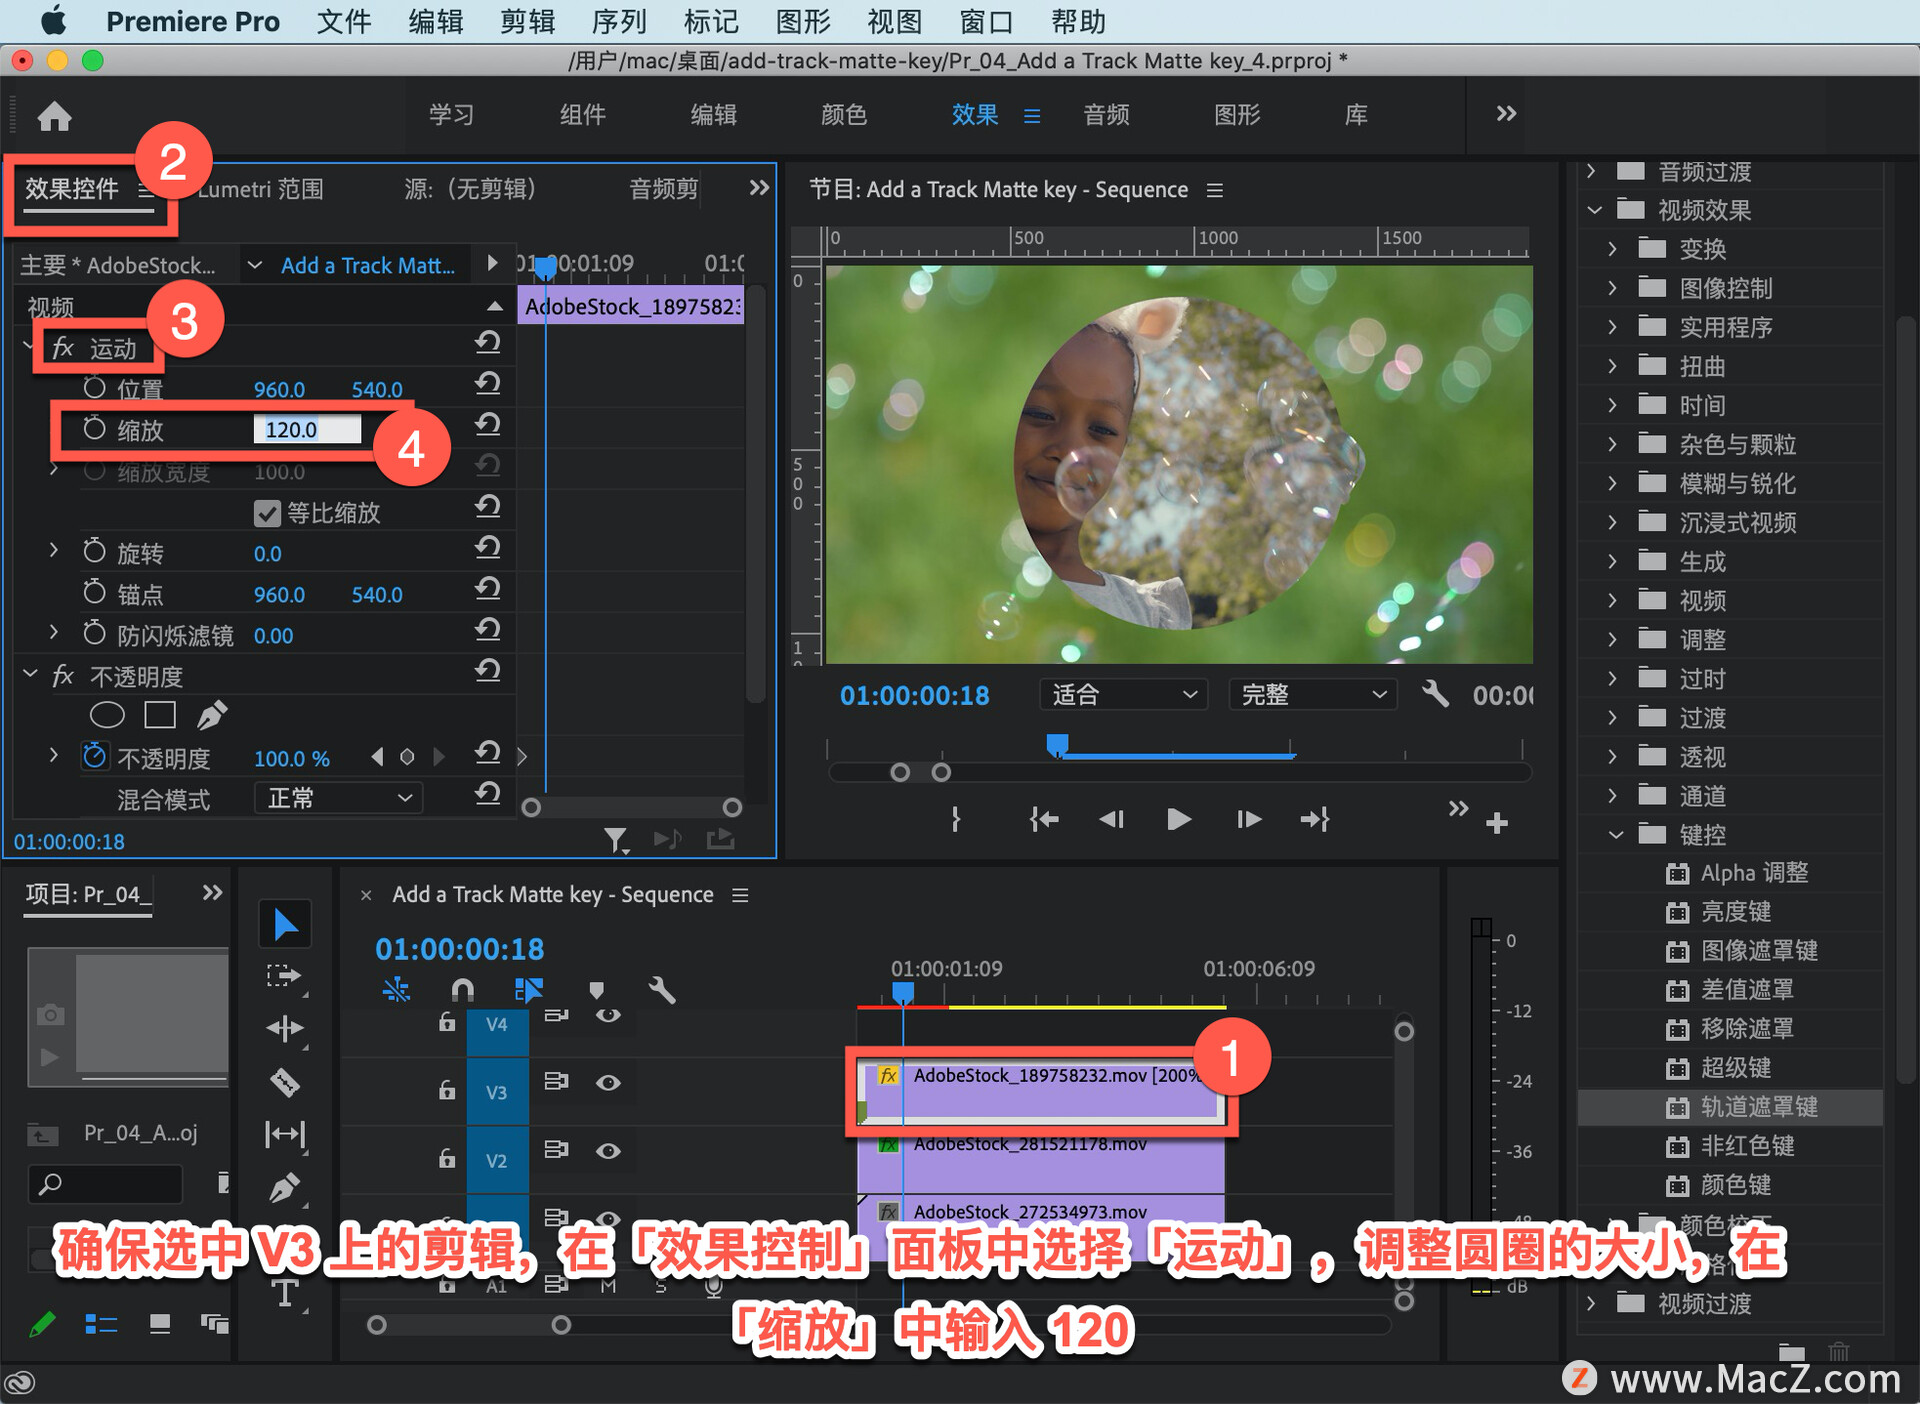Open the zoom level dropdown showing 适合
The height and width of the screenshot is (1404, 1920).
click(1123, 694)
